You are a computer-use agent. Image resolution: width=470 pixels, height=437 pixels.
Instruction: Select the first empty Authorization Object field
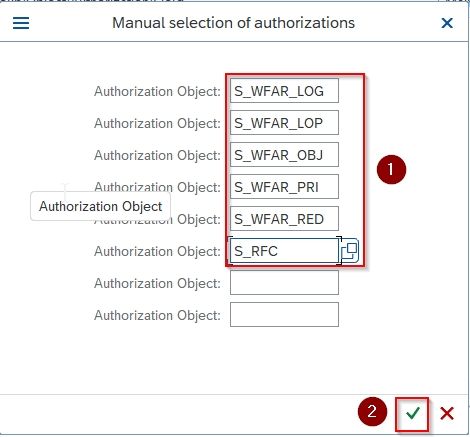click(284, 283)
